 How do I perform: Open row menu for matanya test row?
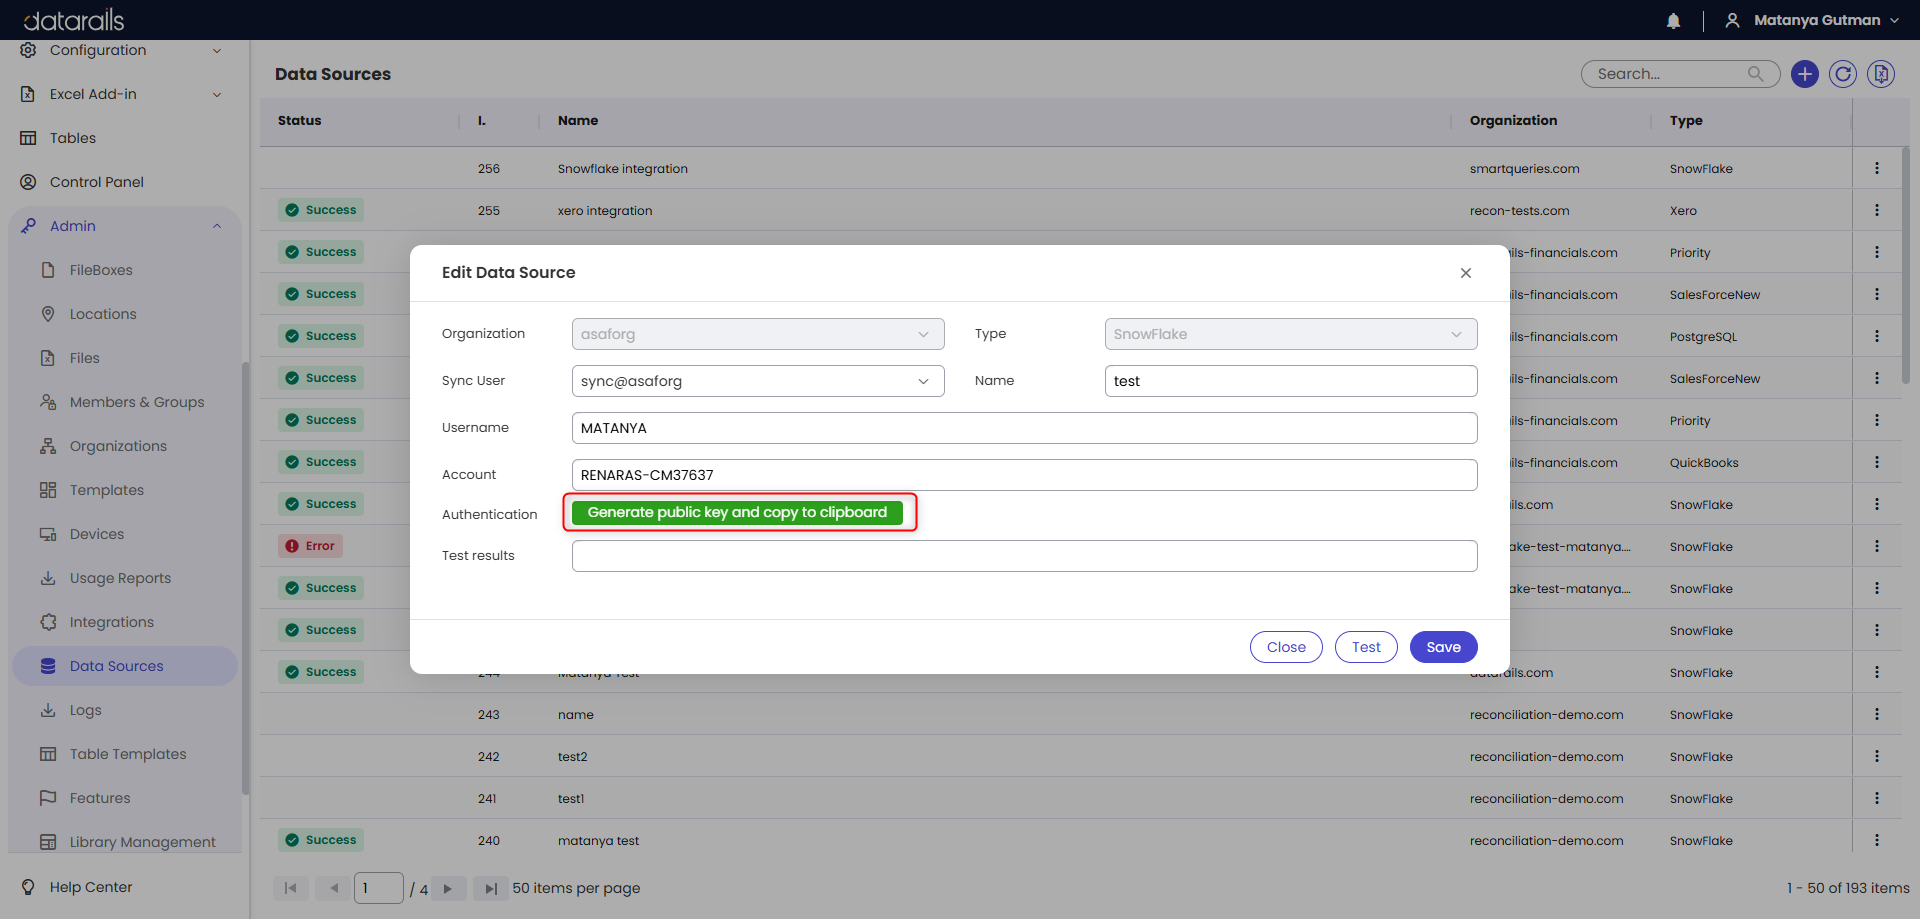[1877, 840]
